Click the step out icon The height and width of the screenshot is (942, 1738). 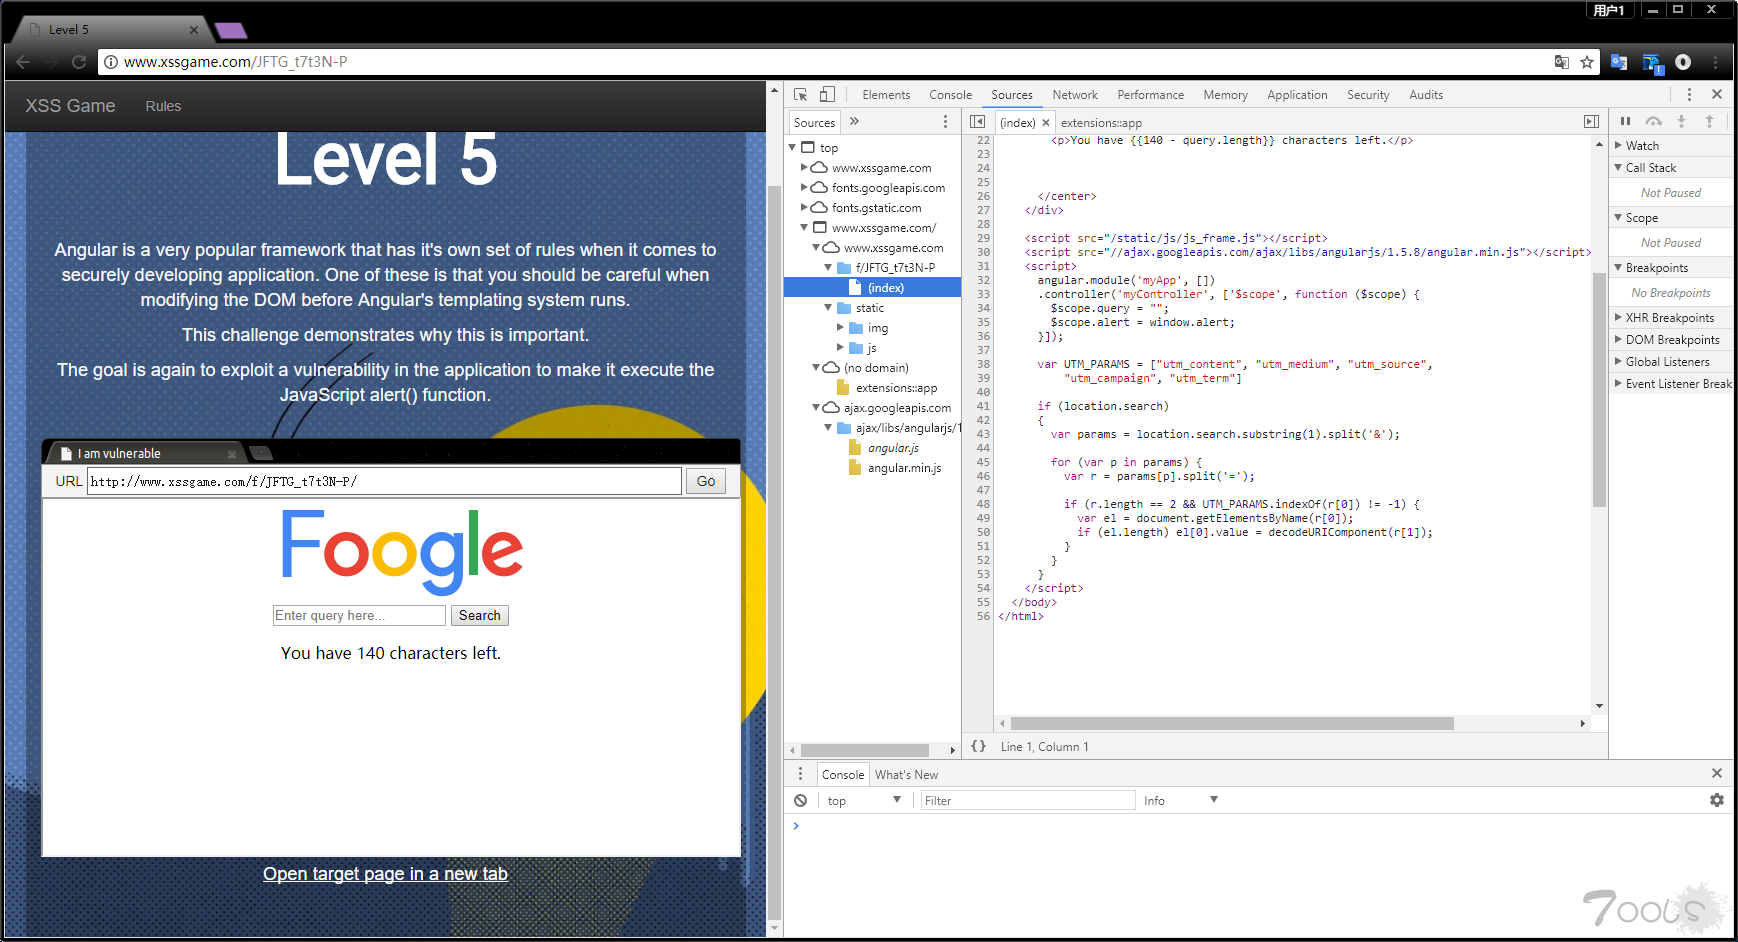click(x=1709, y=121)
